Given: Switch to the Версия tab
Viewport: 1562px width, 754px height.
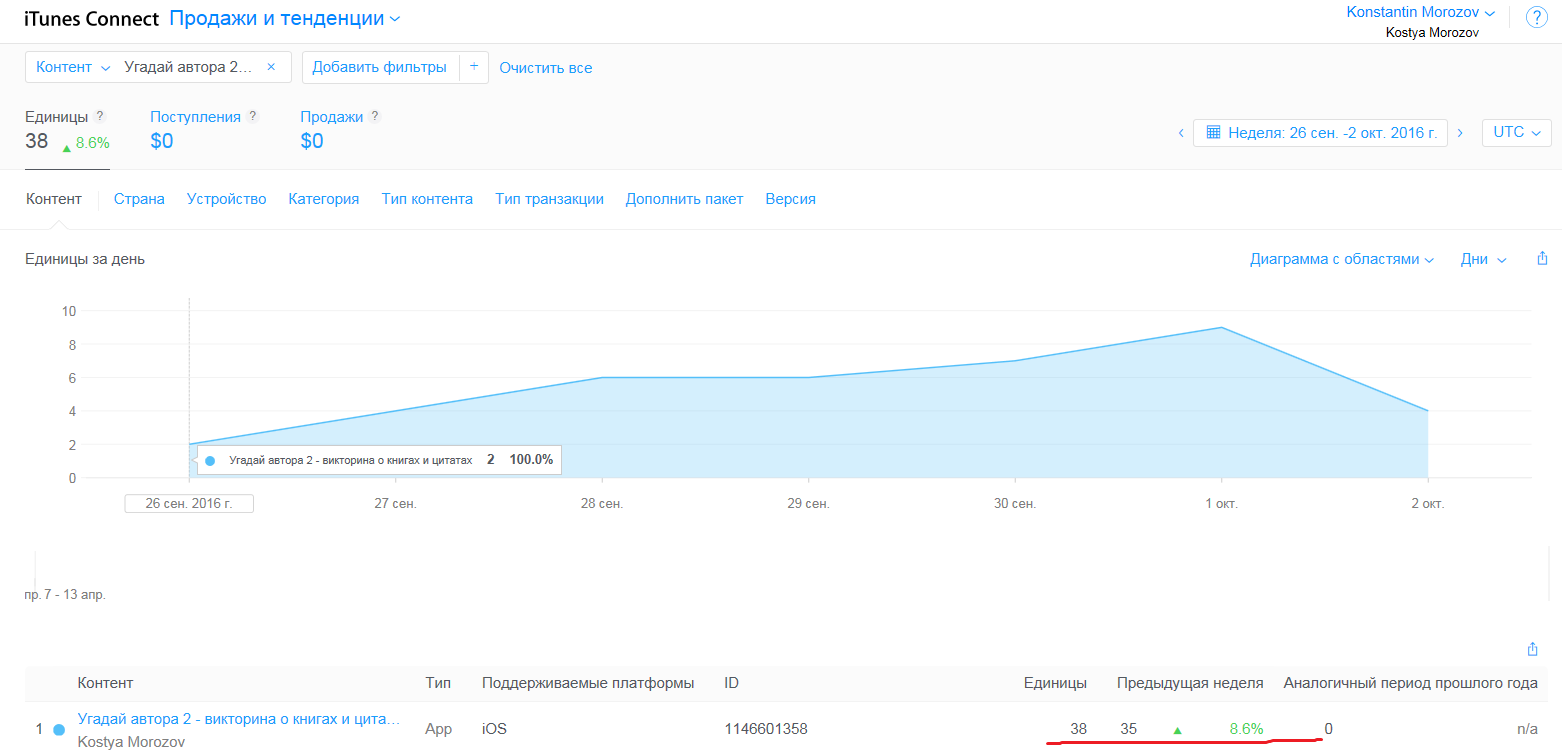Looking at the screenshot, I should pos(790,199).
